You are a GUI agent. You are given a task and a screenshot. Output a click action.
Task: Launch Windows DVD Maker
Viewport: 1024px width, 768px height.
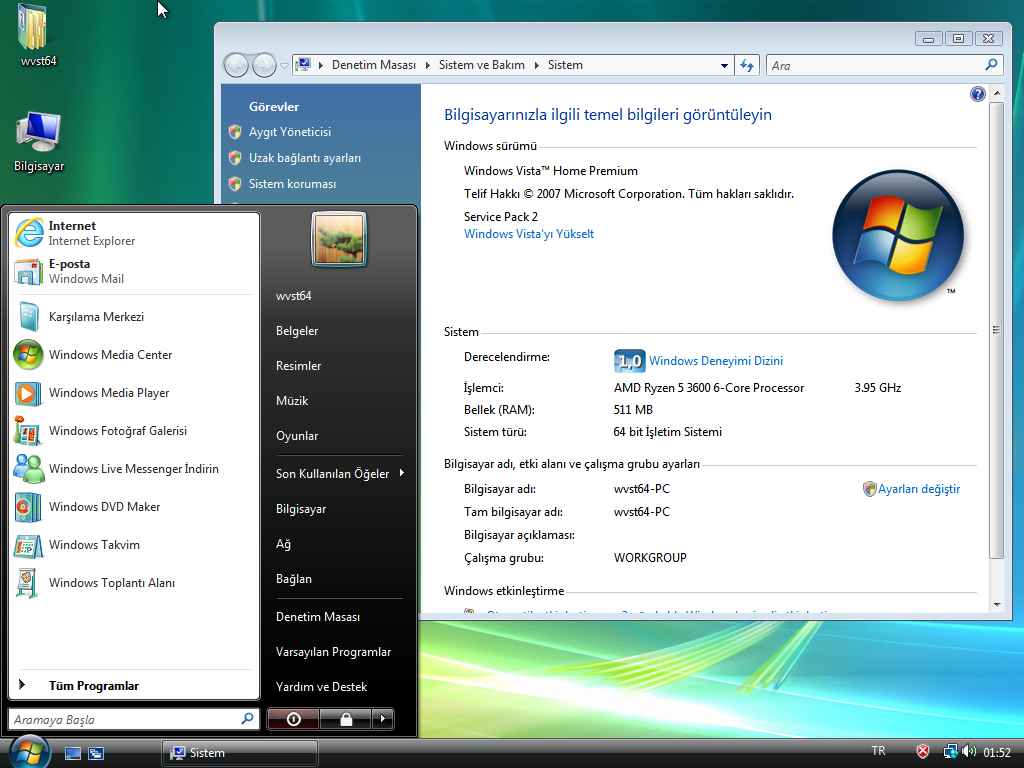(x=135, y=507)
